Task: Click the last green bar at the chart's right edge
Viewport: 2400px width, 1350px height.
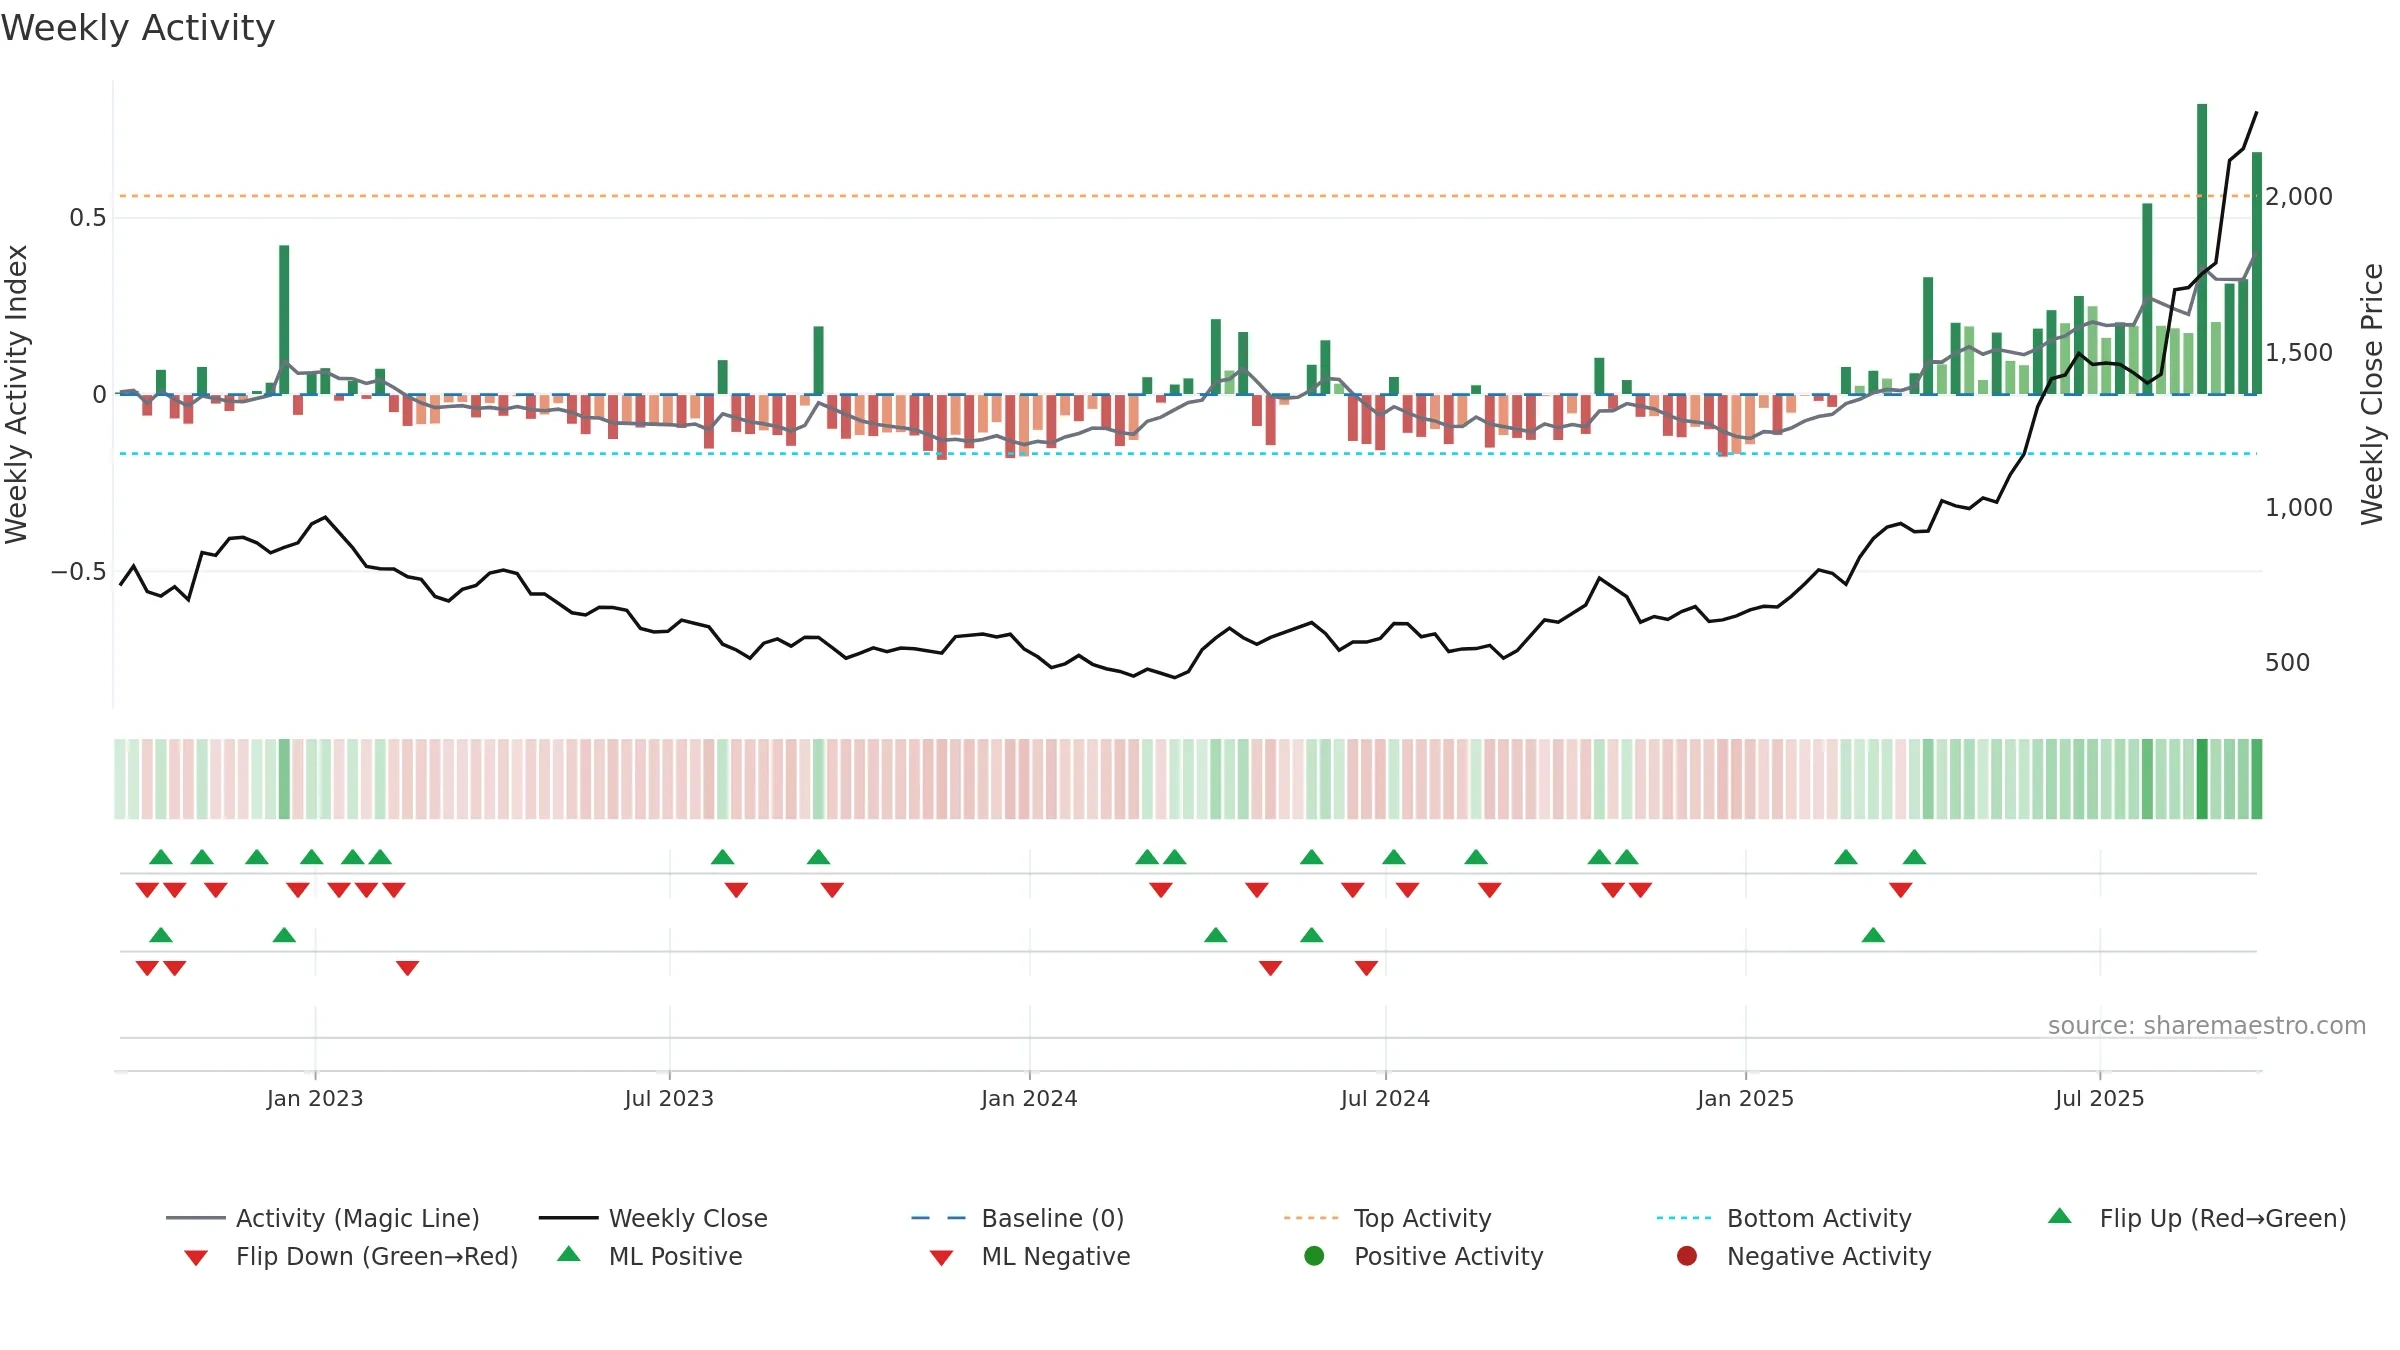Action: coord(2257,273)
